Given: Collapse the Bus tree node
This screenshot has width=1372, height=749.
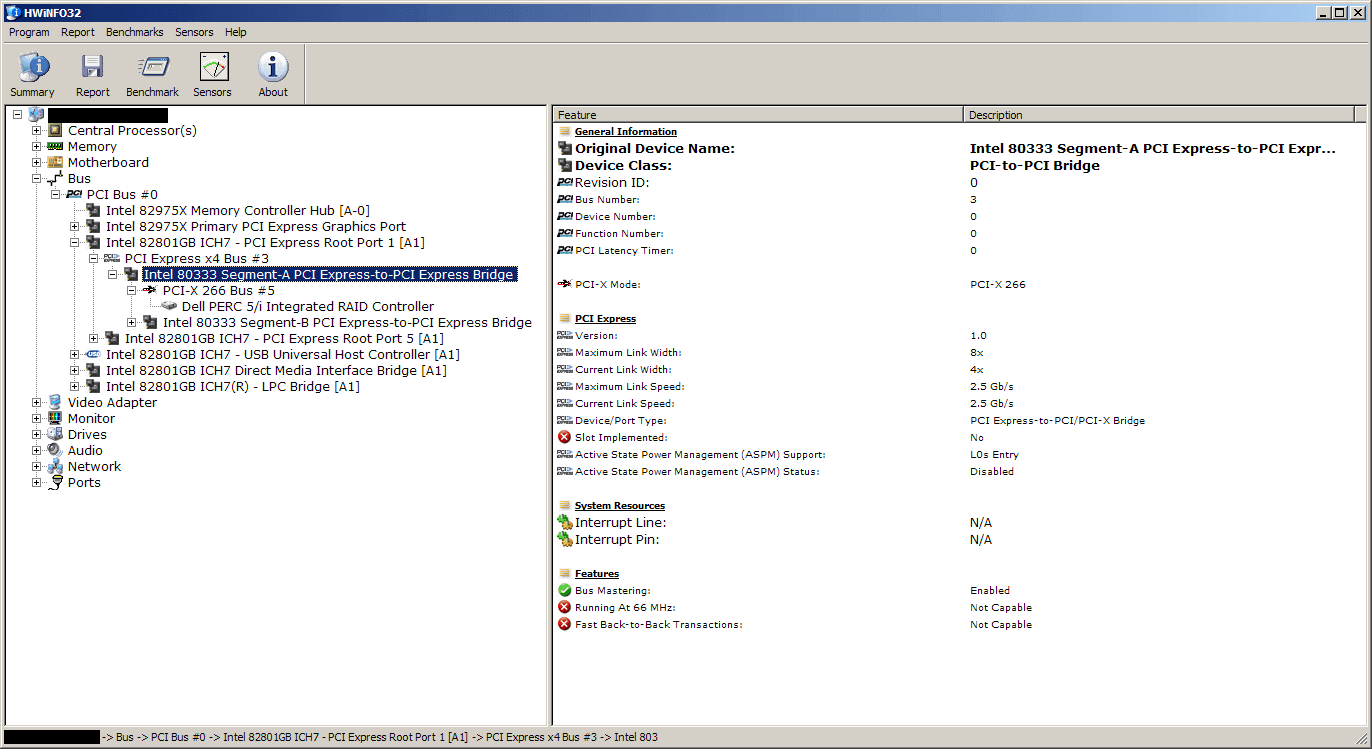Looking at the screenshot, I should [x=37, y=178].
